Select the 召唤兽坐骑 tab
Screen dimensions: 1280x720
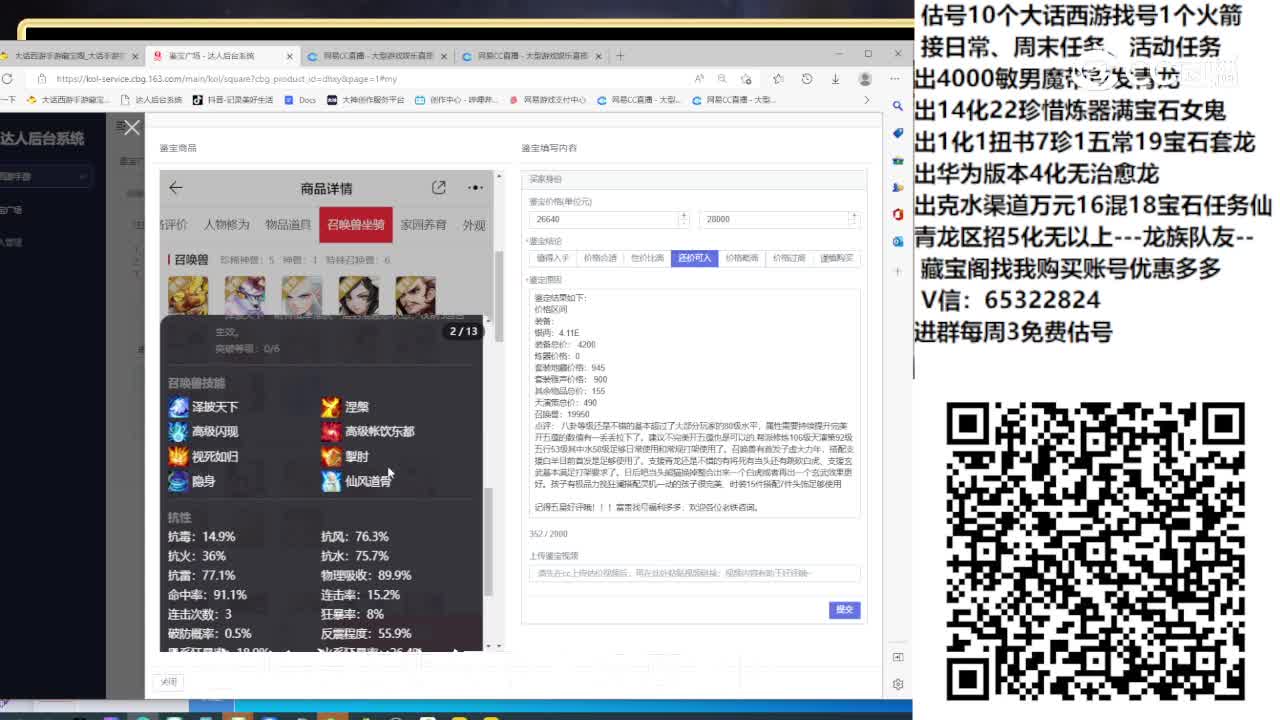click(356, 225)
